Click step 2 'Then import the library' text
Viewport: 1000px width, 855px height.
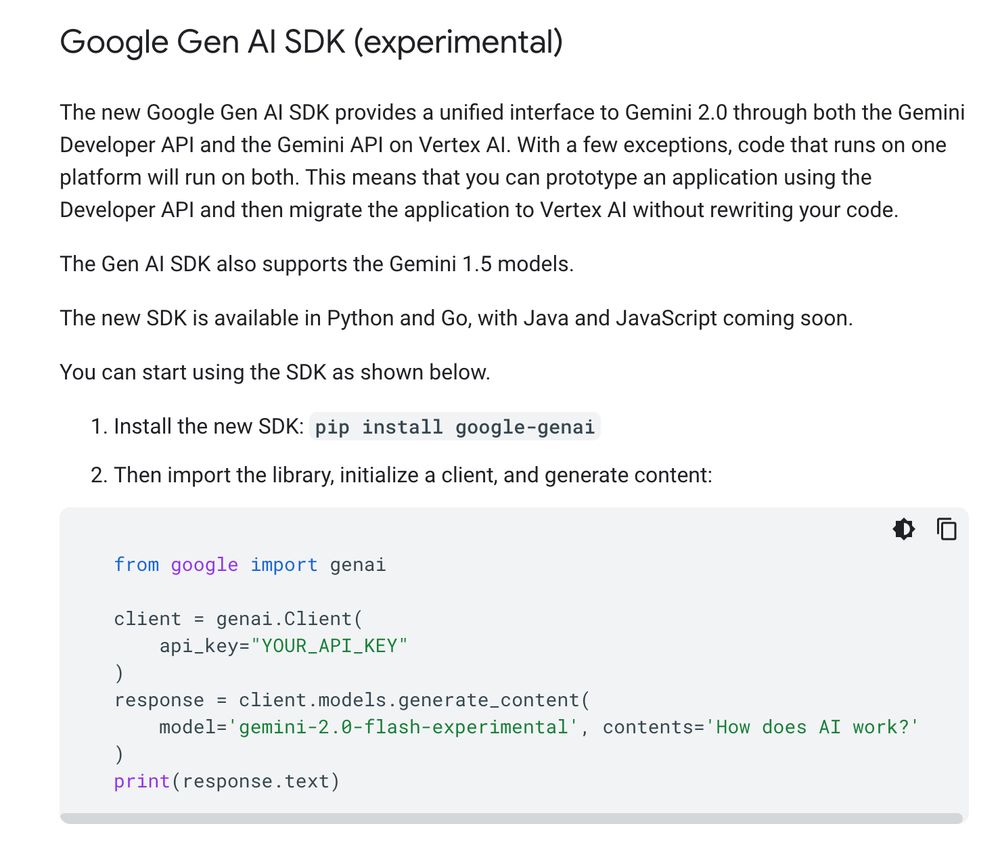413,475
